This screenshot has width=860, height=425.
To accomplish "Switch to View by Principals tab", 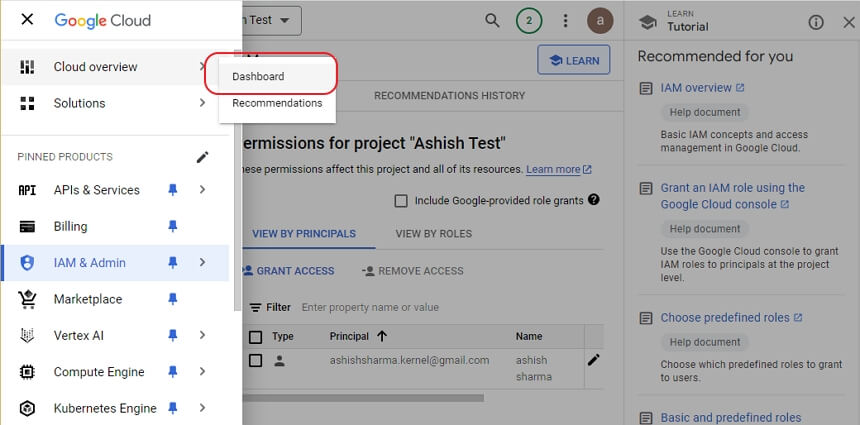I will point(304,234).
